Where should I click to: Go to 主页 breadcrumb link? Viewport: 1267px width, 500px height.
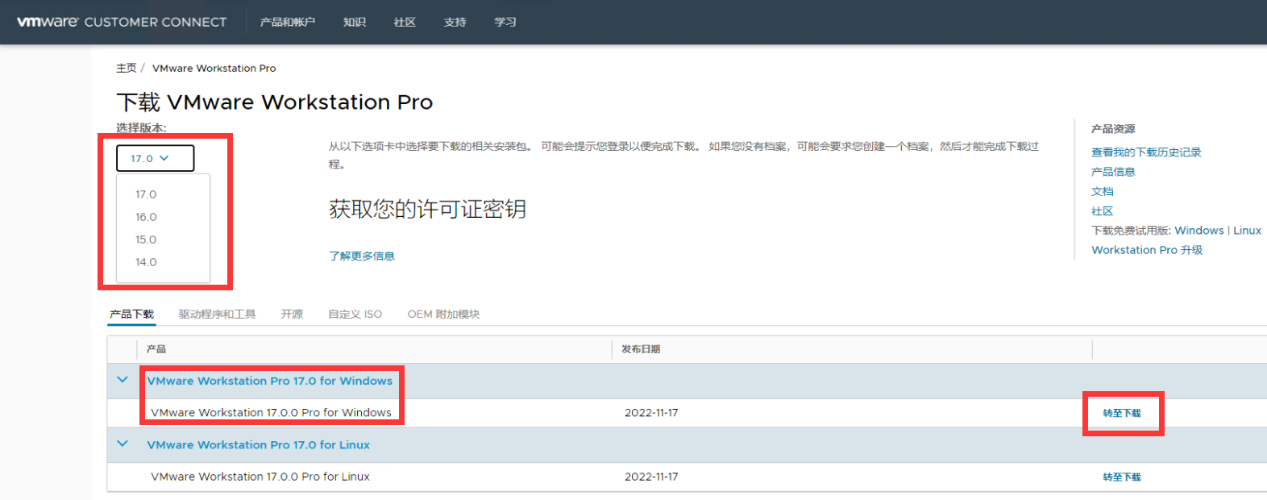126,68
